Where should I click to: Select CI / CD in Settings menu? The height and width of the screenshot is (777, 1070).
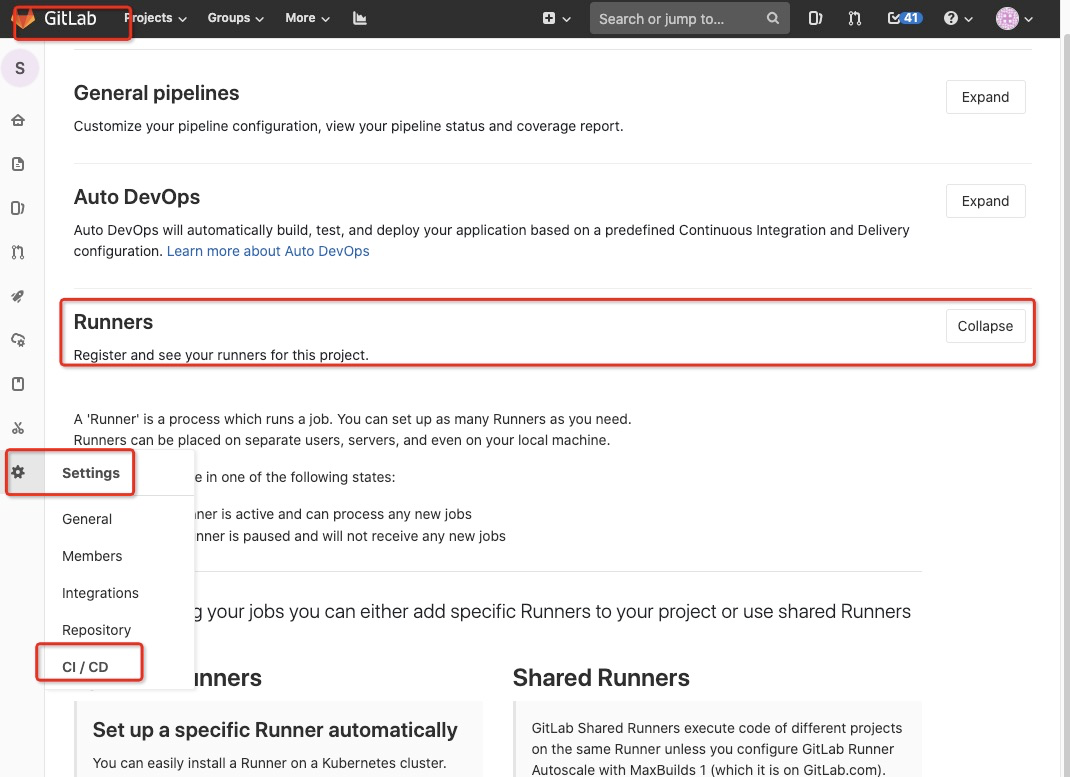85,666
